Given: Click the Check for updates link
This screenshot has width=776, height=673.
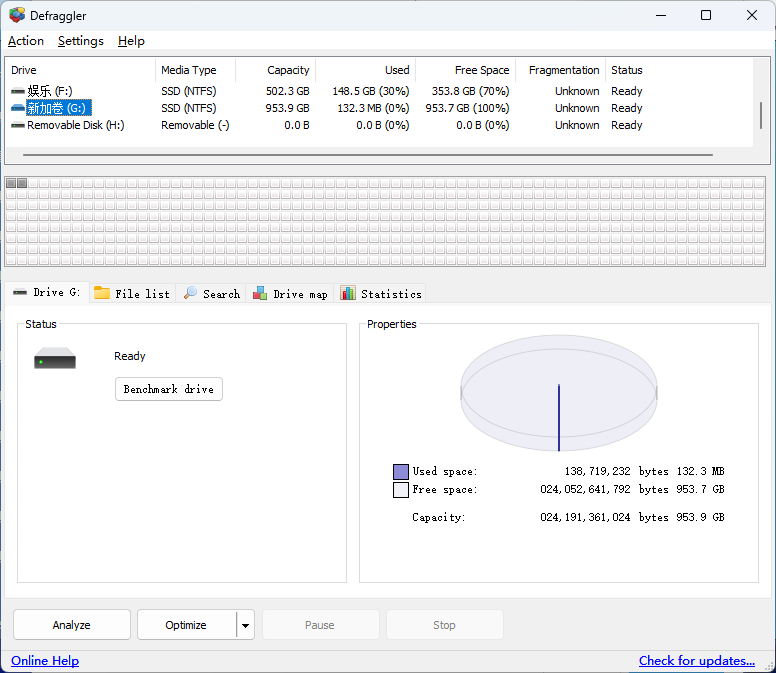Looking at the screenshot, I should click(697, 661).
